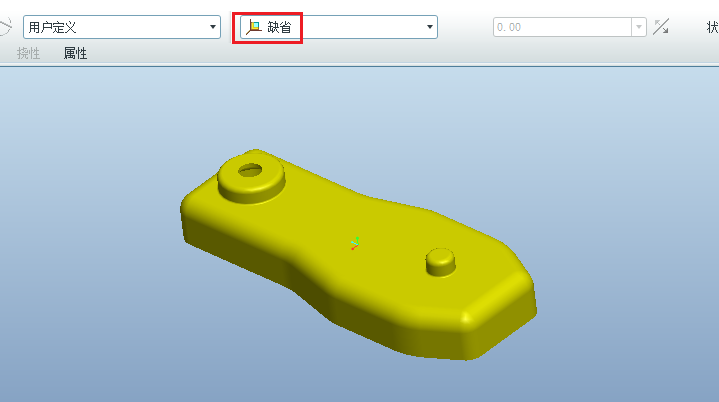The image size is (719, 402).
Task: Click the coordinate system icon beside 缺省
Action: 254,28
